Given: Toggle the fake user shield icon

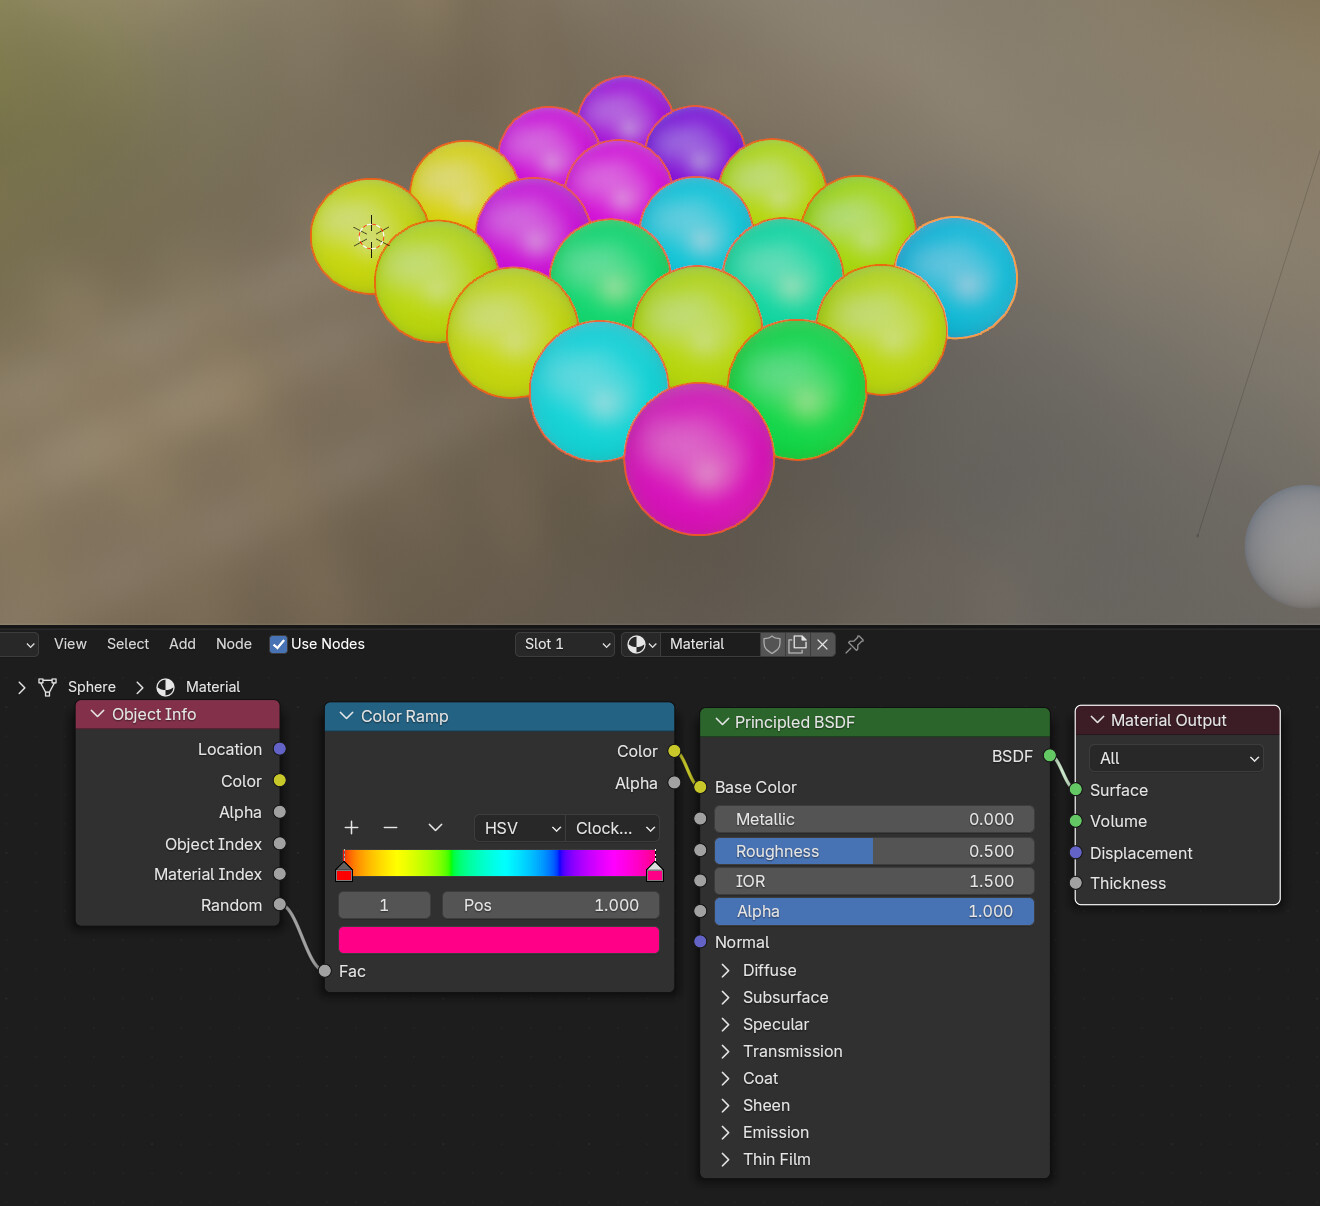Looking at the screenshot, I should (772, 644).
